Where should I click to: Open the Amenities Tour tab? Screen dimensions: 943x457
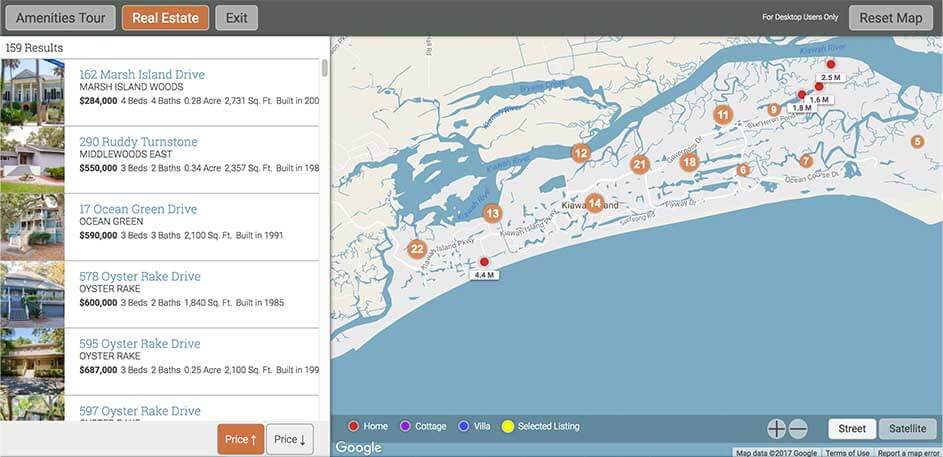point(59,18)
